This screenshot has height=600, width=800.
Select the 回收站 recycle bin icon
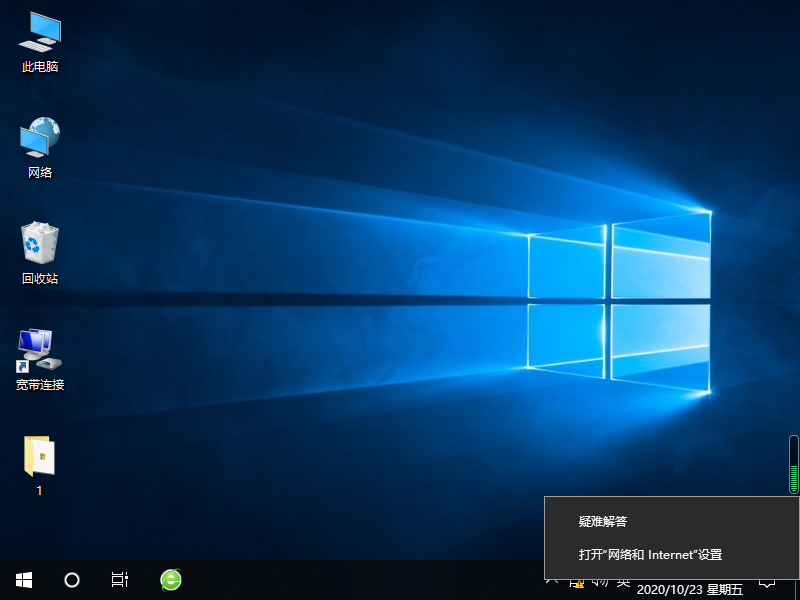[38, 250]
